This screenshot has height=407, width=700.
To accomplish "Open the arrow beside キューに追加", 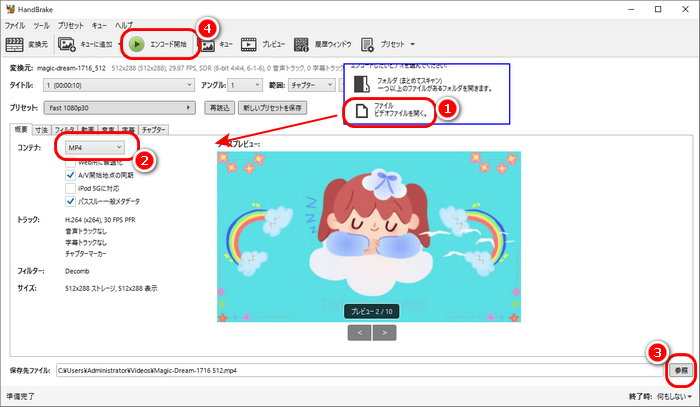I will (x=119, y=44).
